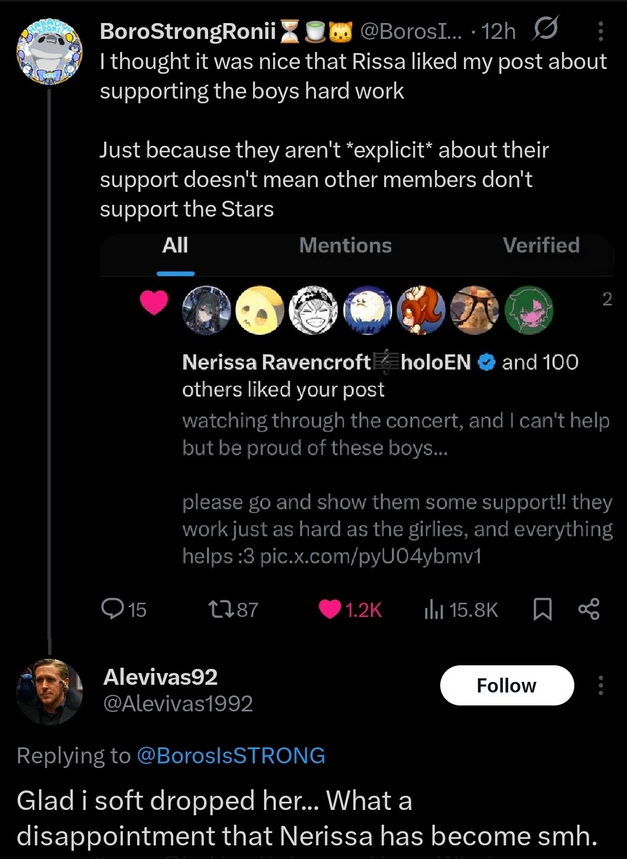
Task: Open Alevivas92 profile picture
Action: pos(49,691)
